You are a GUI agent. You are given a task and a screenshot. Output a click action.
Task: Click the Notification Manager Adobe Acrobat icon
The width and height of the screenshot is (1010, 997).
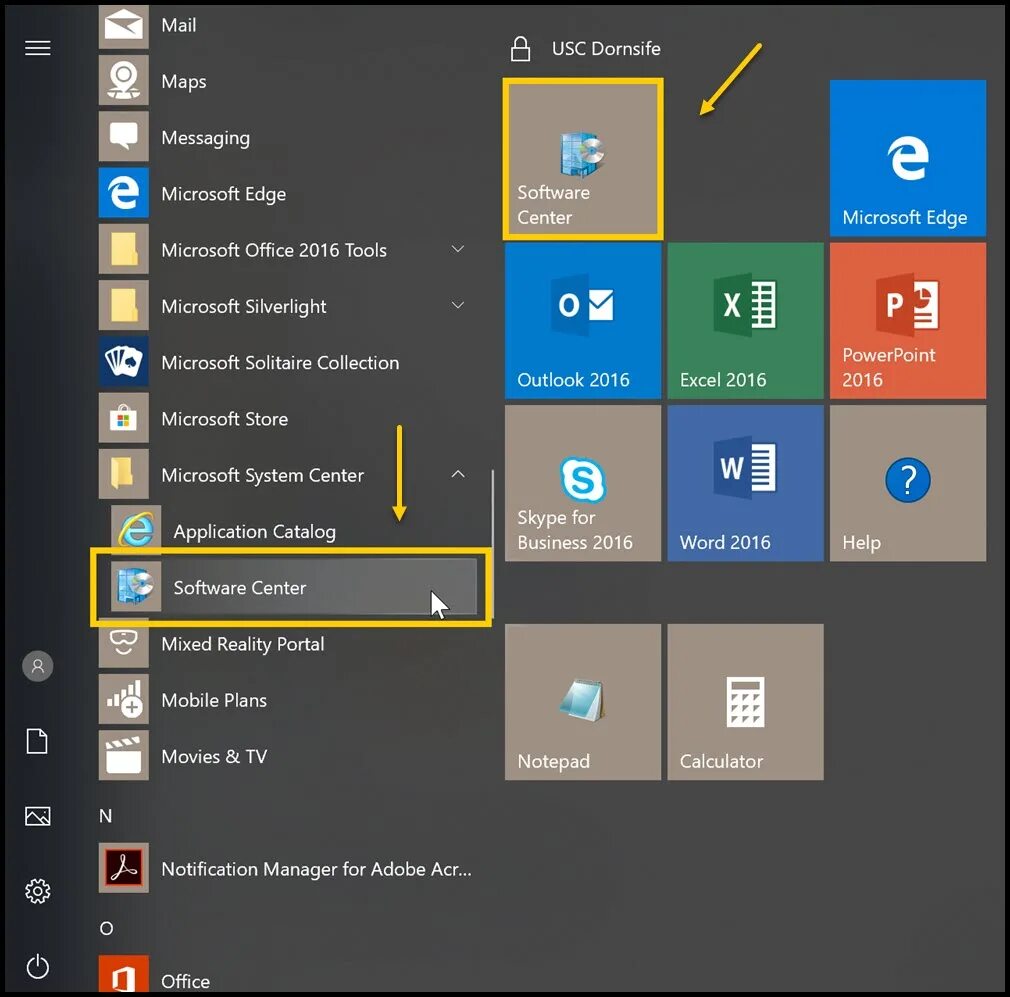[123, 868]
